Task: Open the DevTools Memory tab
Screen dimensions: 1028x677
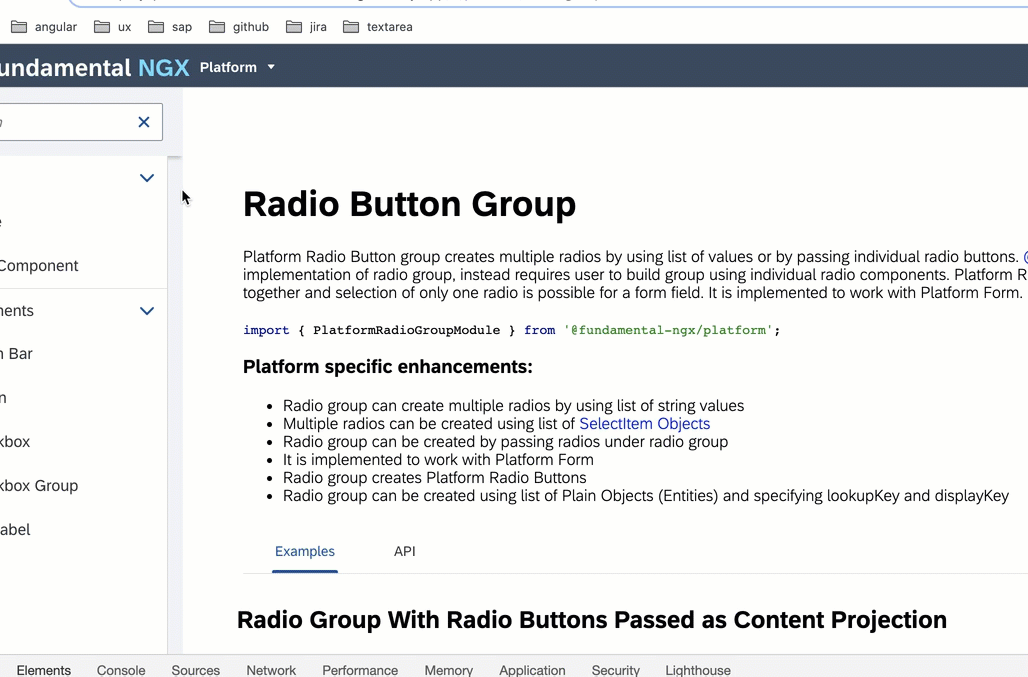Action: (x=448, y=670)
